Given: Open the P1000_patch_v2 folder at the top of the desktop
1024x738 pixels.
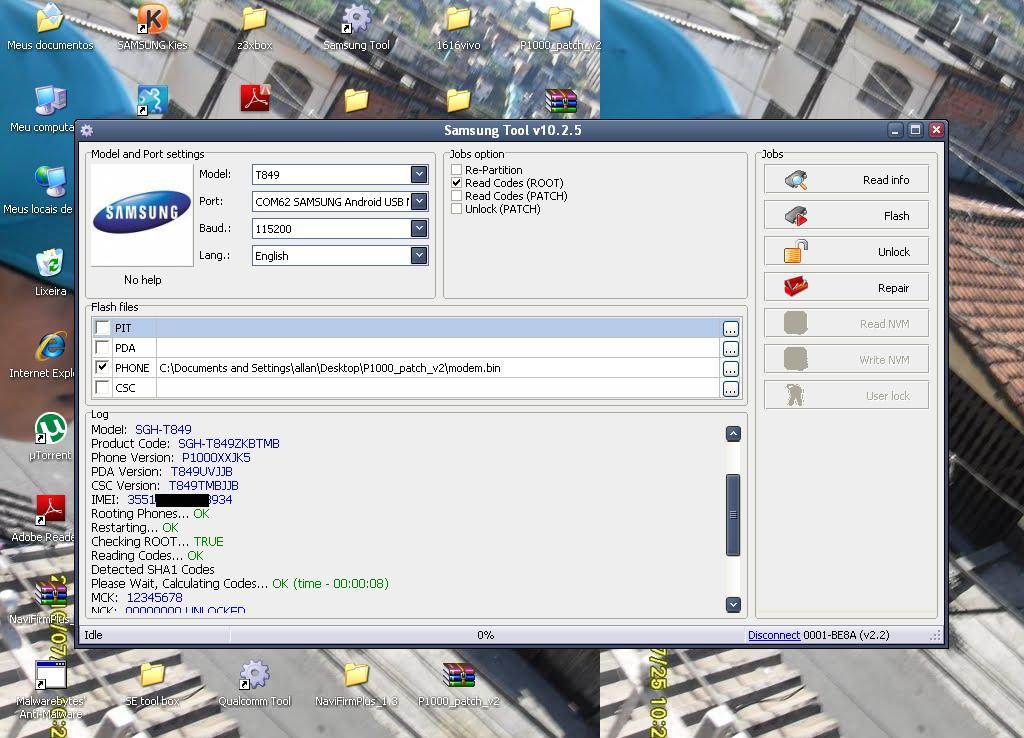Looking at the screenshot, I should [x=560, y=26].
